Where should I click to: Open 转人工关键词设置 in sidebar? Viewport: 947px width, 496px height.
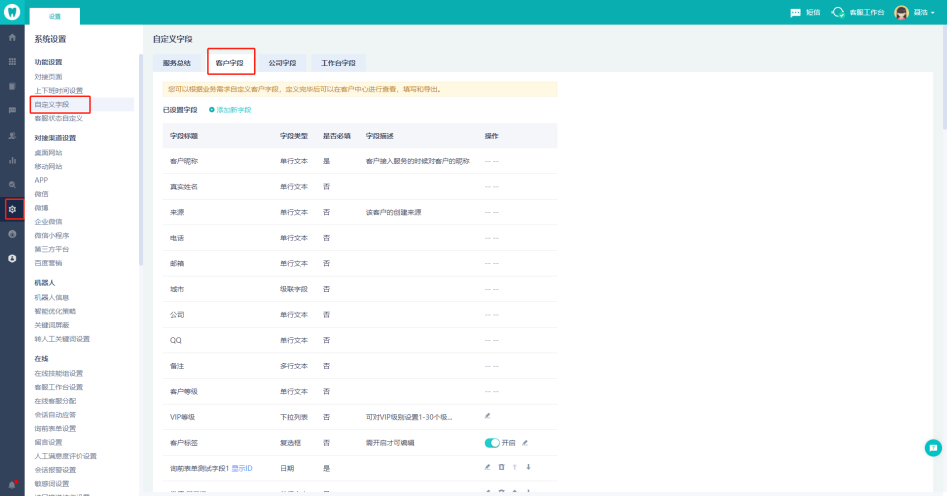[x=62, y=339]
